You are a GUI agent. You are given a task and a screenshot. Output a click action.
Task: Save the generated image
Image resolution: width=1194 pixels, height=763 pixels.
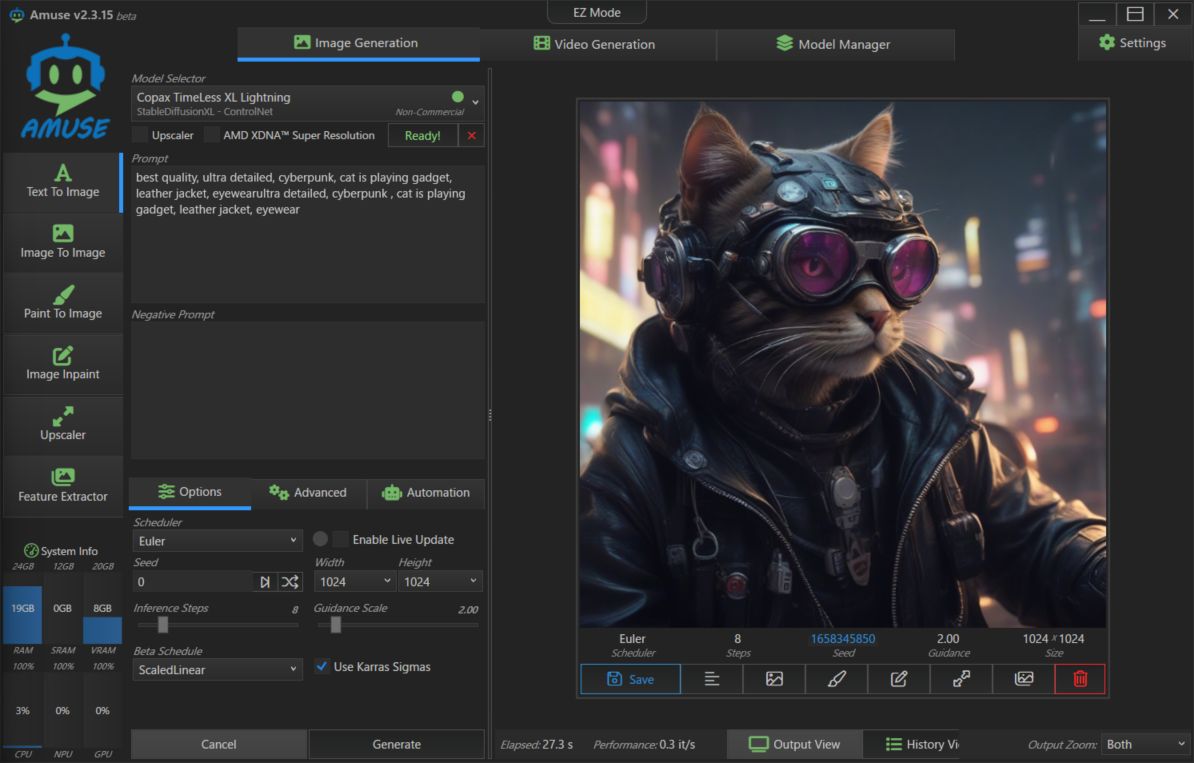[630, 679]
